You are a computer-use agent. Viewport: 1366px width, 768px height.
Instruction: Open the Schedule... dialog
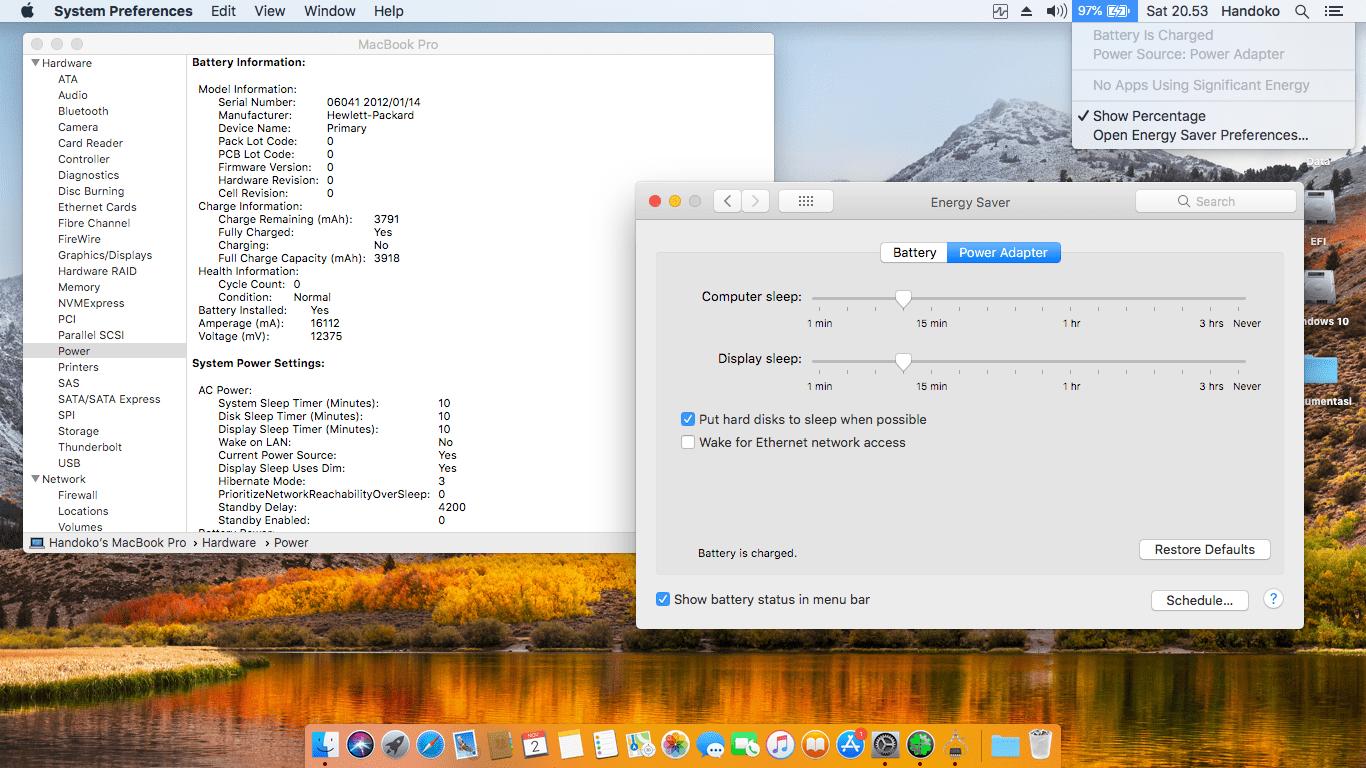[1199, 600]
